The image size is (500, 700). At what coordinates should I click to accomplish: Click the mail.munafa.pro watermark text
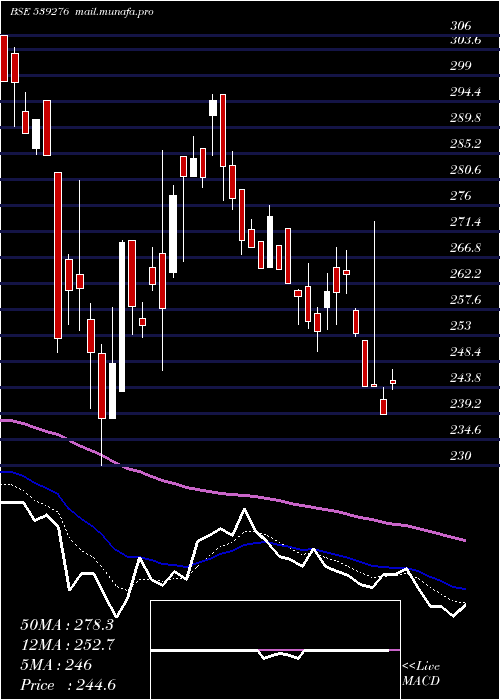pos(114,12)
